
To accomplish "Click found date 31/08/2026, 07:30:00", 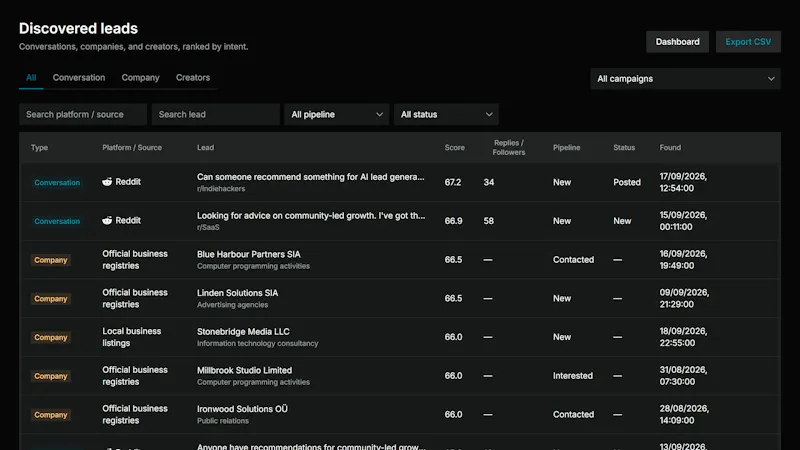I will click(683, 376).
